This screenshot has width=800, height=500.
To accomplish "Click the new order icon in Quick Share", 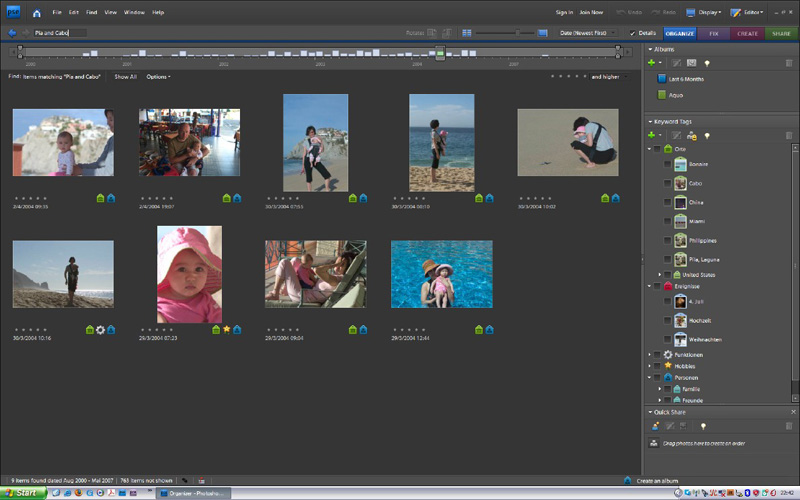I will click(x=654, y=426).
